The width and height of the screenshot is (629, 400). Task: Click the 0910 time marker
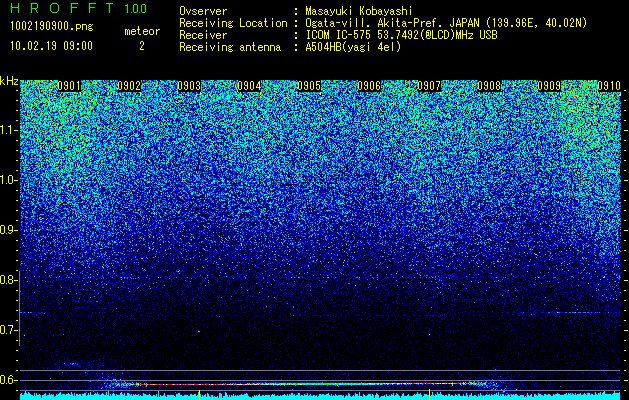pyautogui.click(x=609, y=86)
